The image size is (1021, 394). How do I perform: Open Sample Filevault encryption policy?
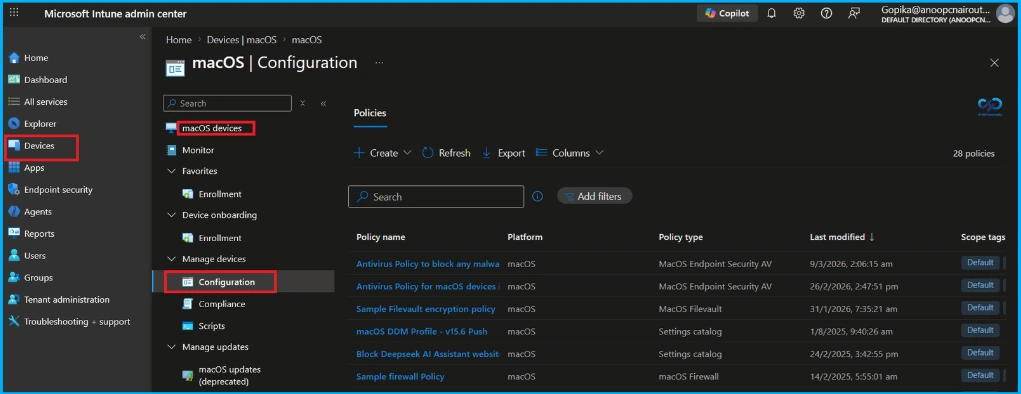tap(426, 309)
